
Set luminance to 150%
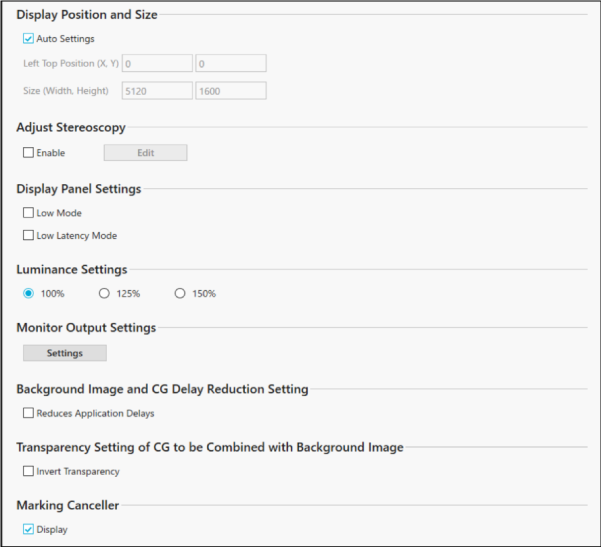[180, 294]
